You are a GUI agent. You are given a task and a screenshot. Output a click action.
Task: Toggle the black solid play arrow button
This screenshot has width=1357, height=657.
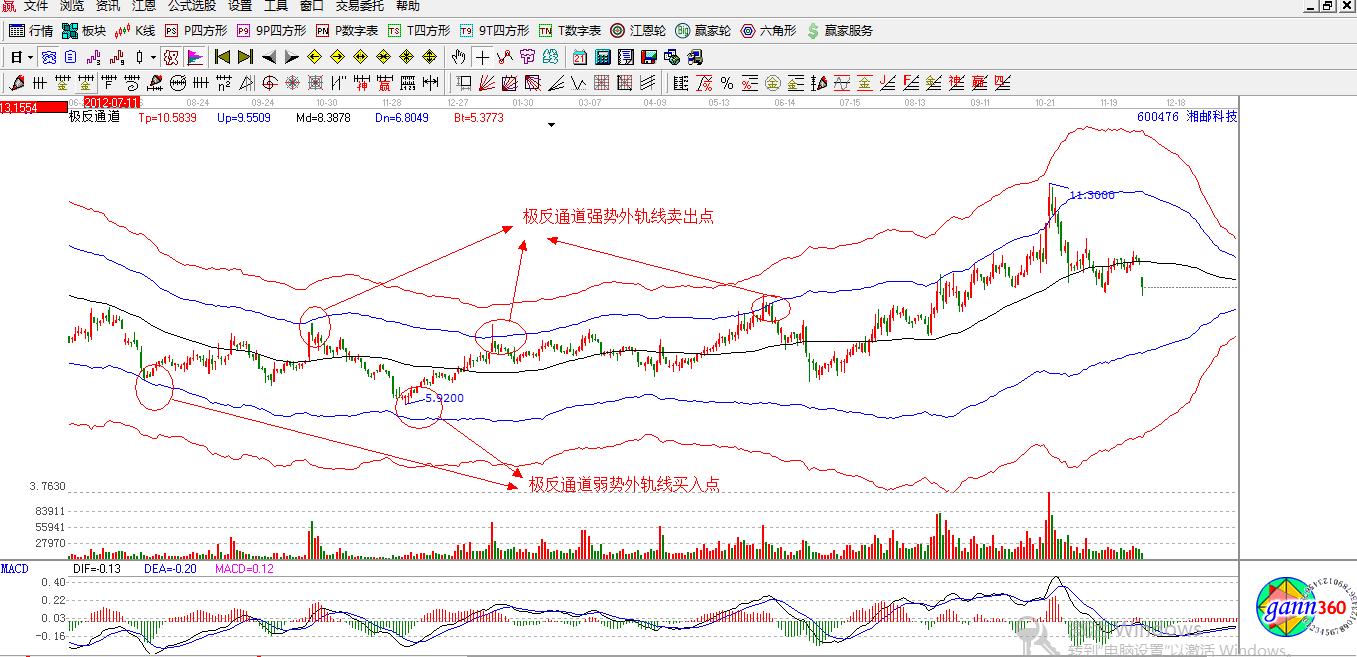[x=291, y=57]
